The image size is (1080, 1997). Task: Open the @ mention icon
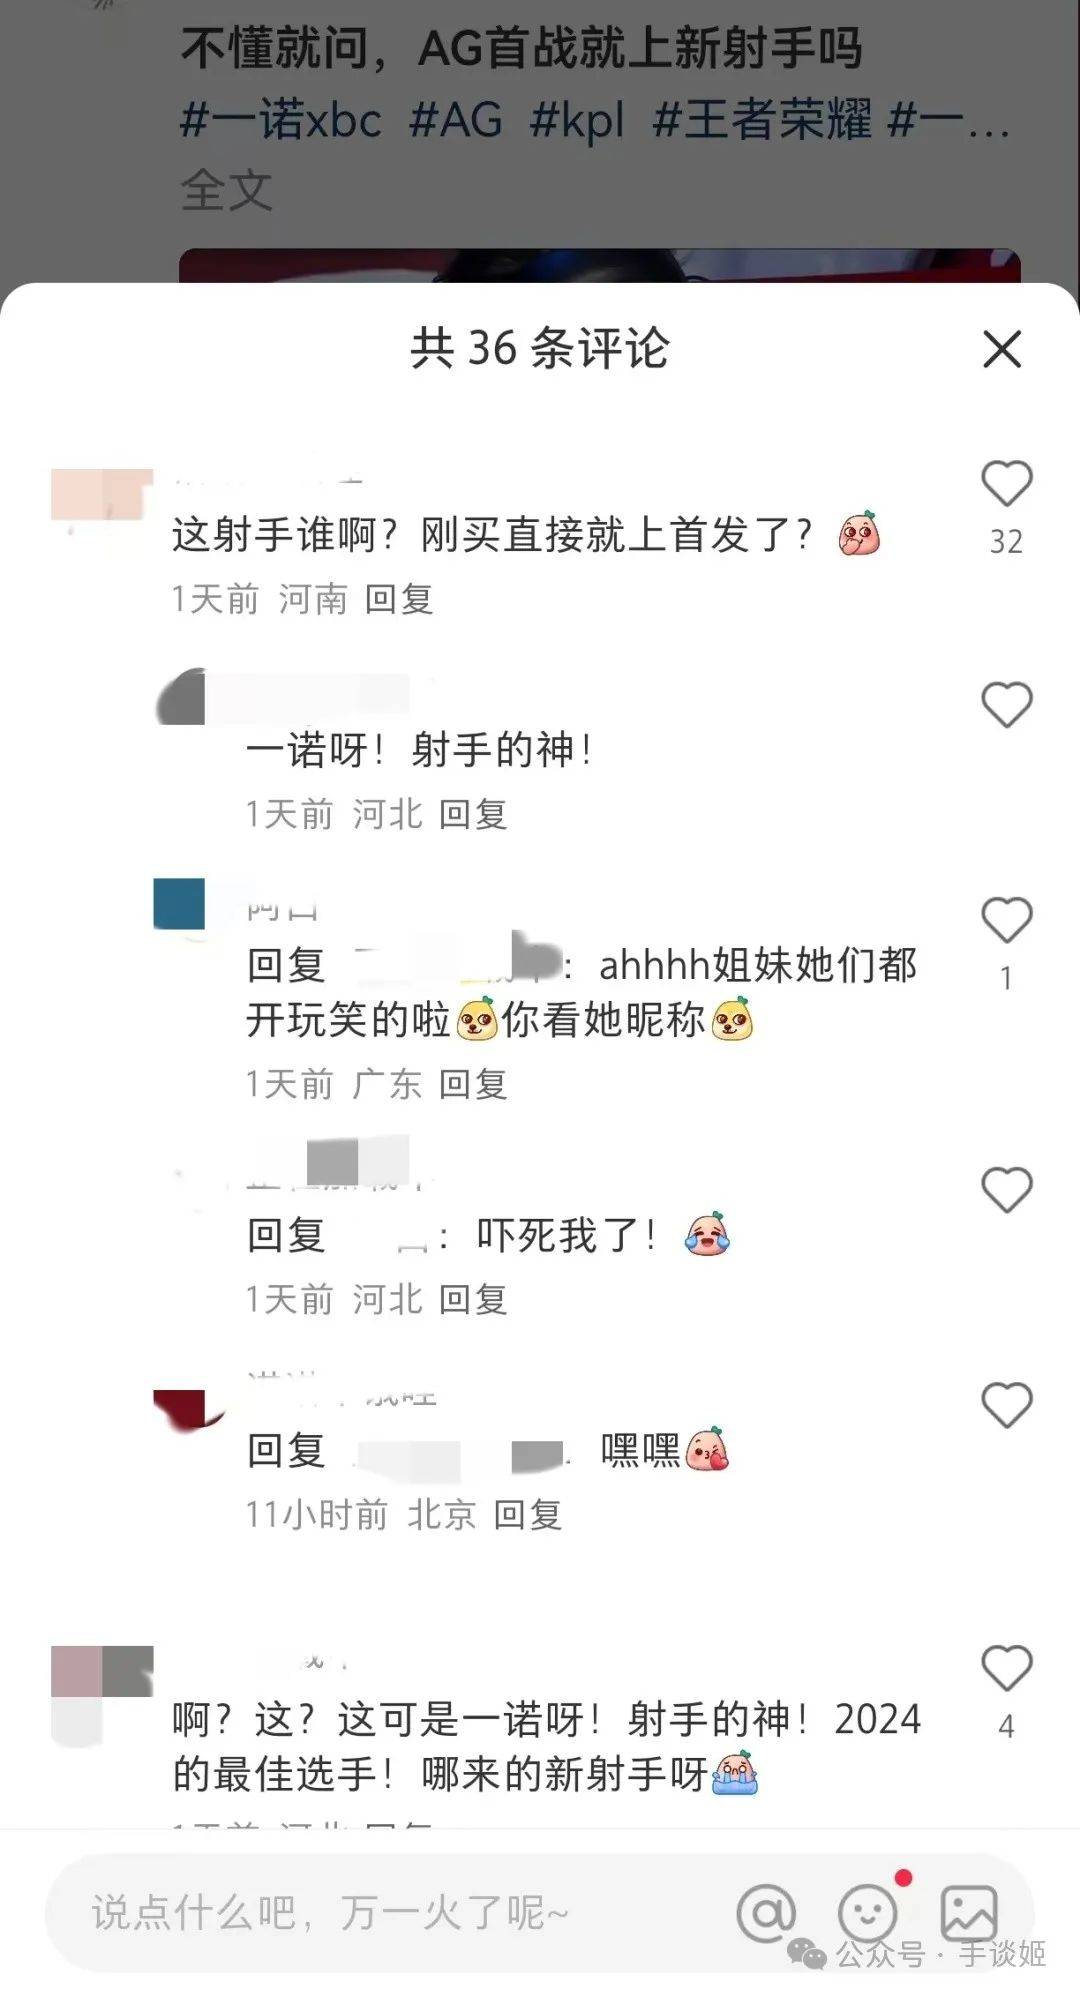tap(766, 1913)
